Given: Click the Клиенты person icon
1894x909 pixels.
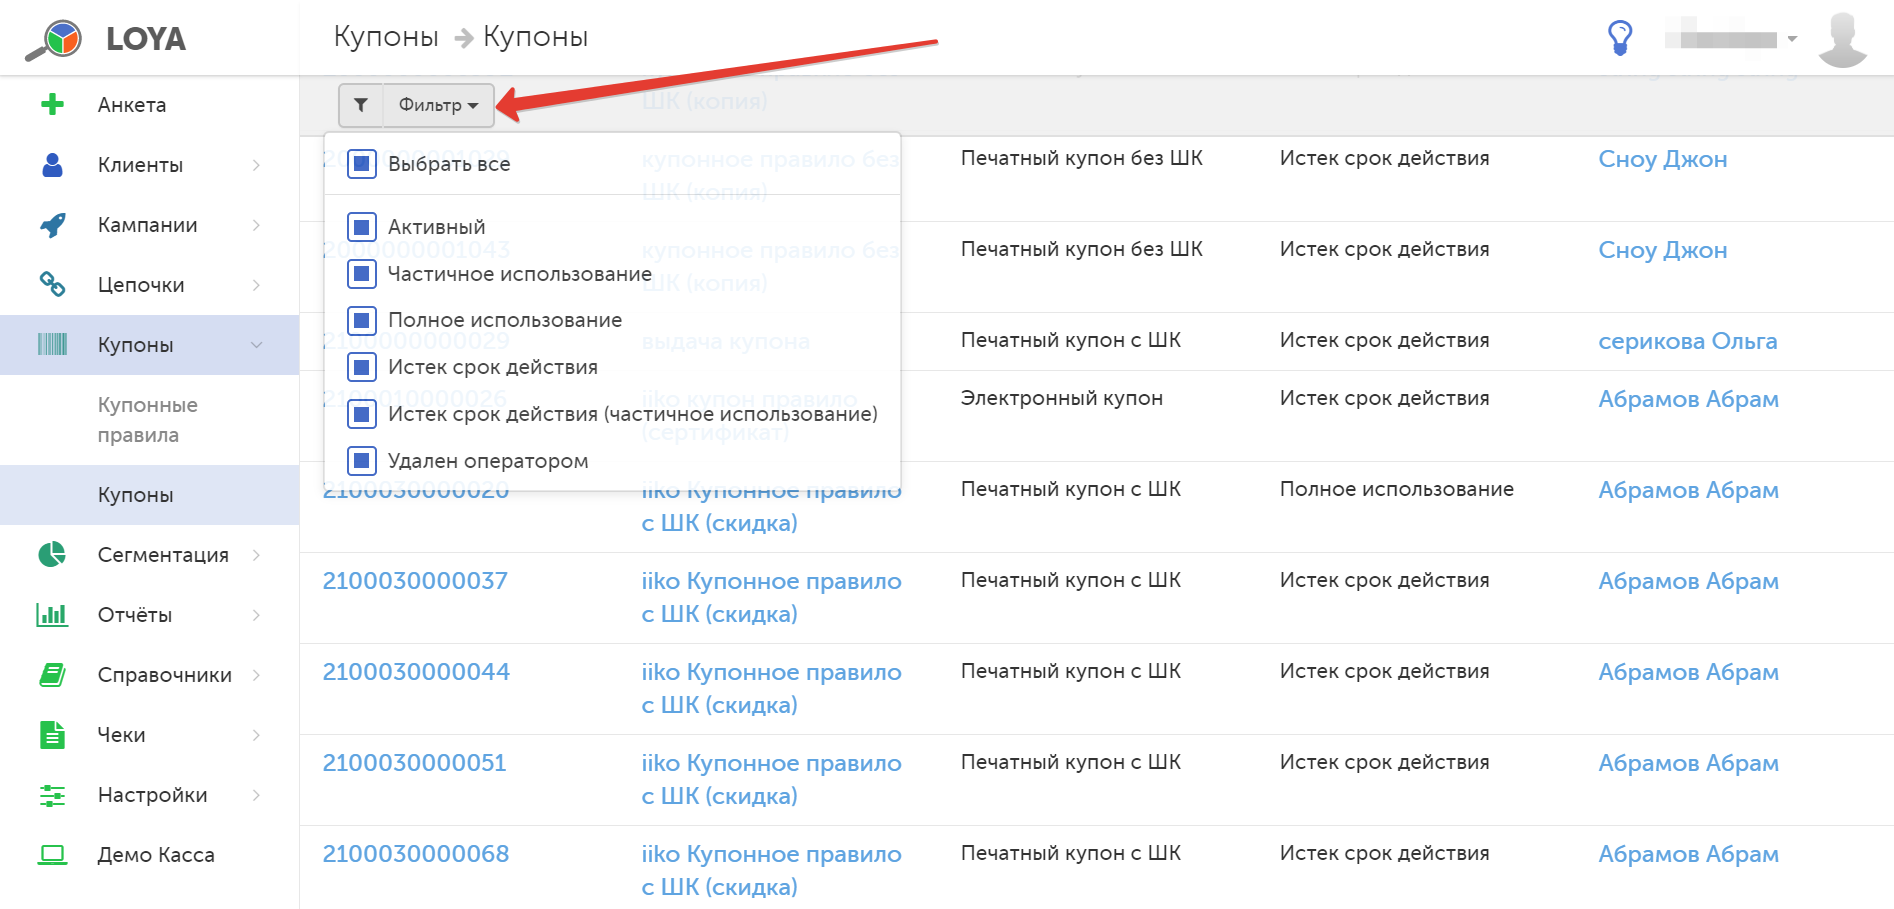Looking at the screenshot, I should click(x=52, y=165).
